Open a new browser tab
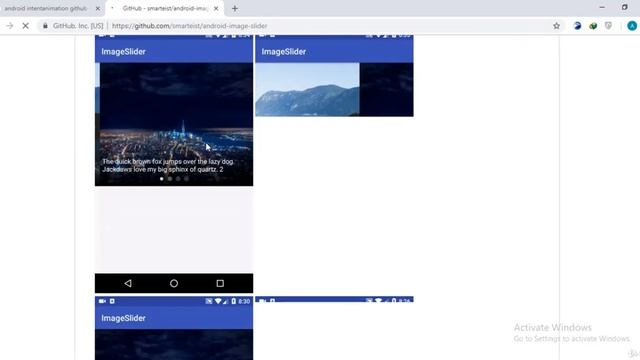This screenshot has height=360, width=640. point(235,8)
